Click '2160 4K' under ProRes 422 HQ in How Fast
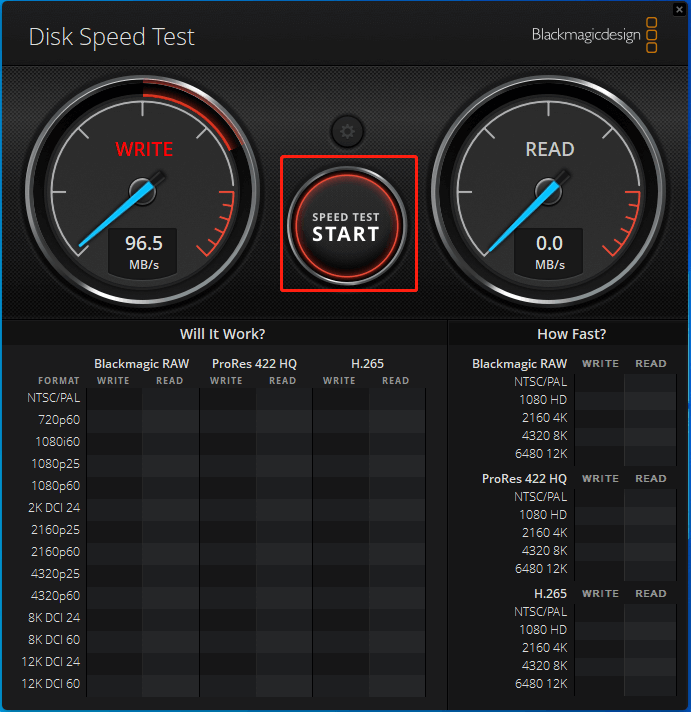The image size is (691, 712). coord(544,533)
